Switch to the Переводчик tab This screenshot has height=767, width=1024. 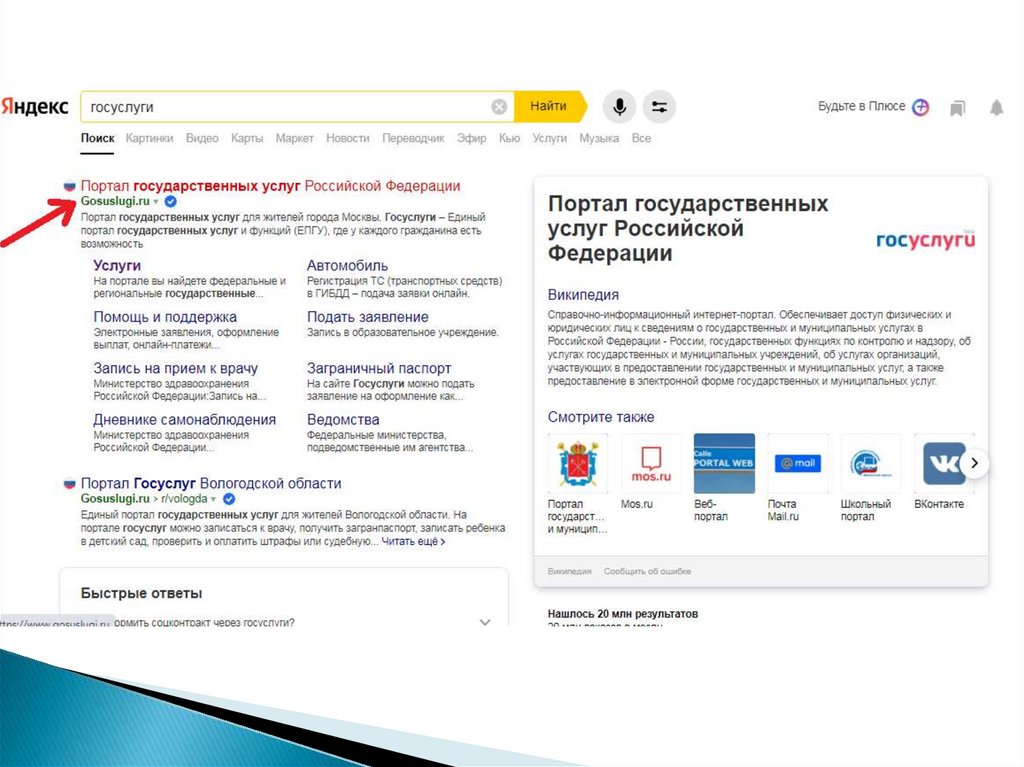click(413, 139)
